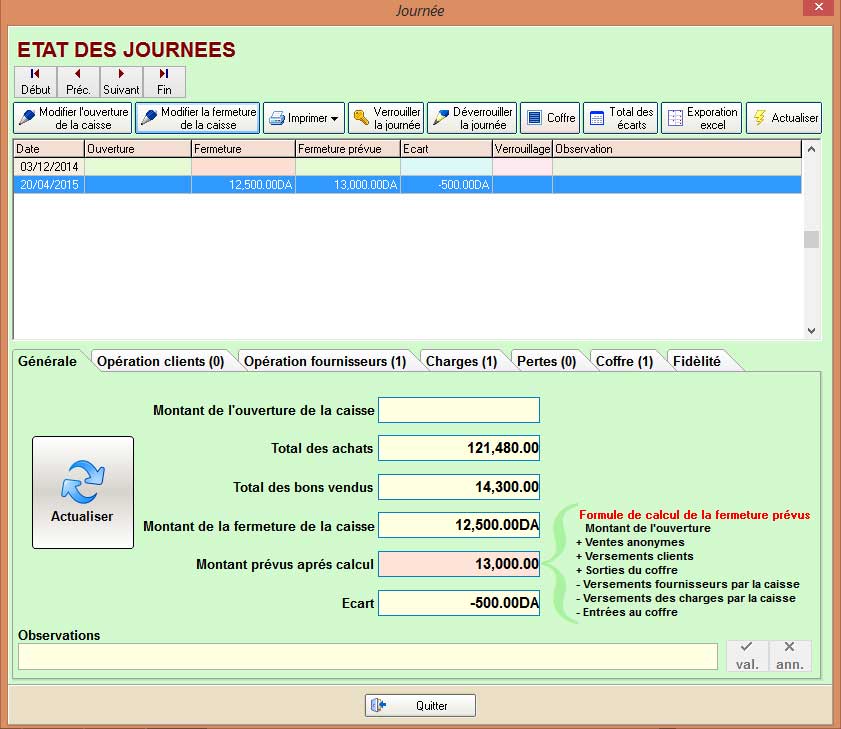The width and height of the screenshot is (841, 729).
Task: Sort by the Date column header
Action: tap(49, 149)
